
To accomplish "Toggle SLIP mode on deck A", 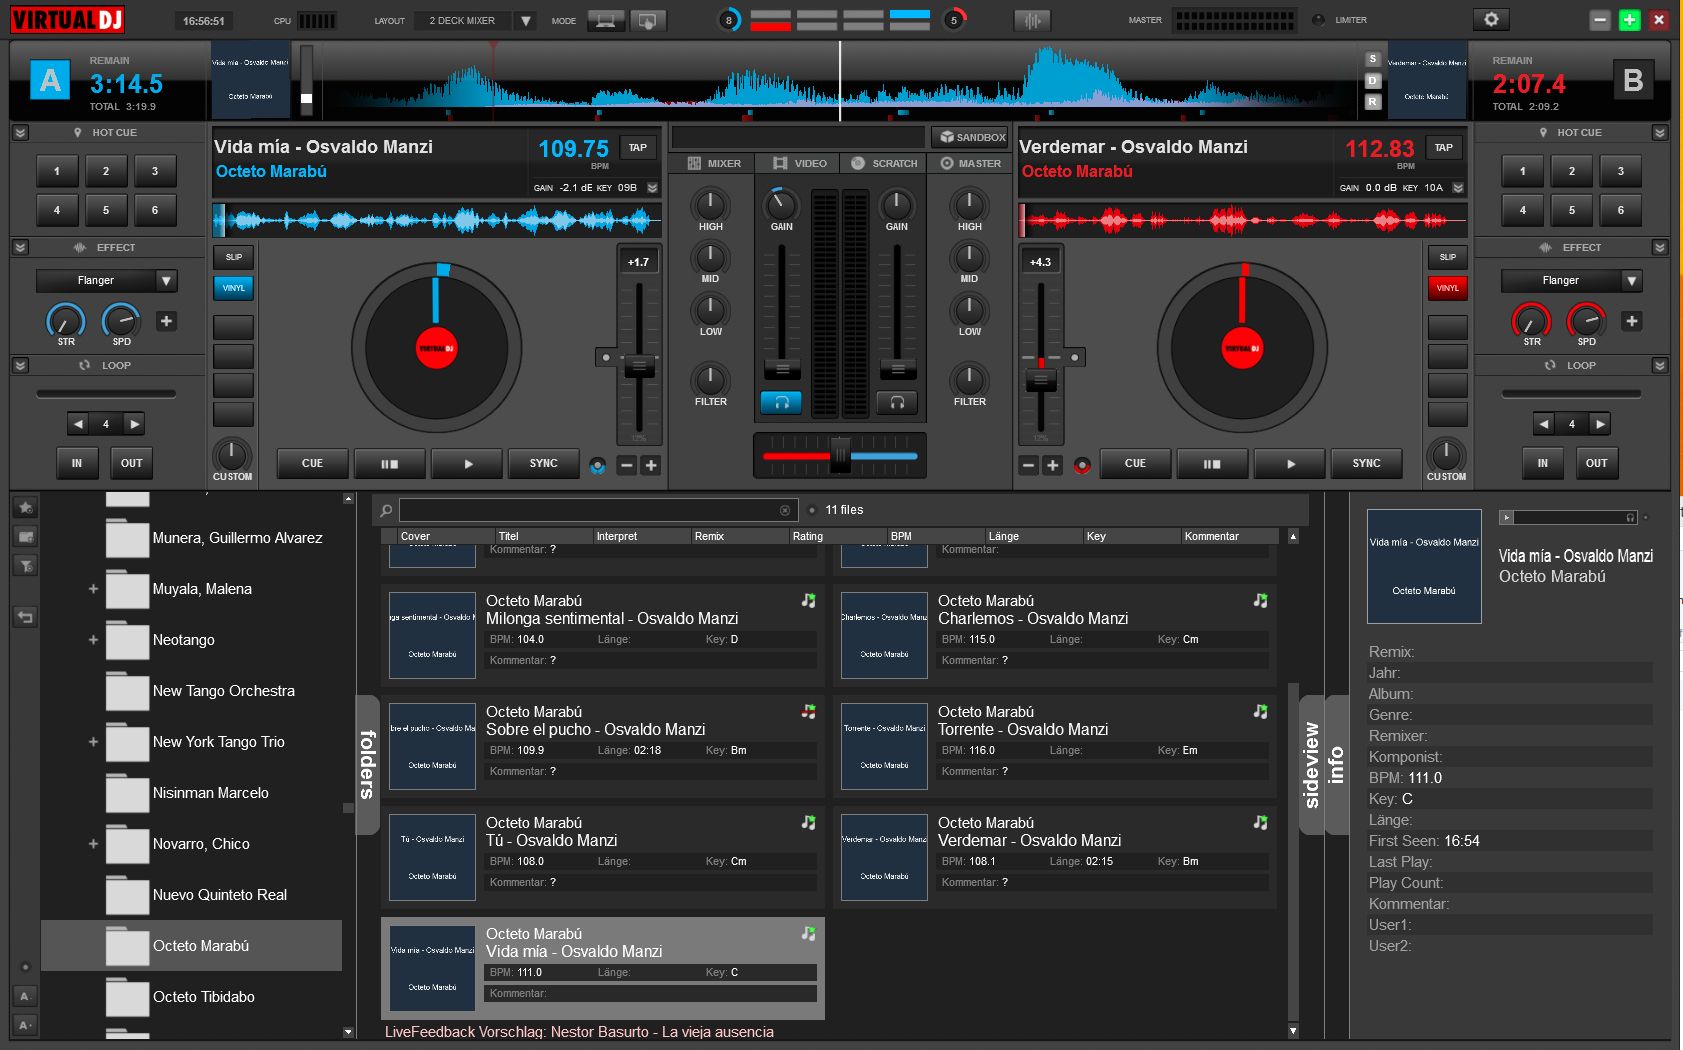I will (x=233, y=257).
